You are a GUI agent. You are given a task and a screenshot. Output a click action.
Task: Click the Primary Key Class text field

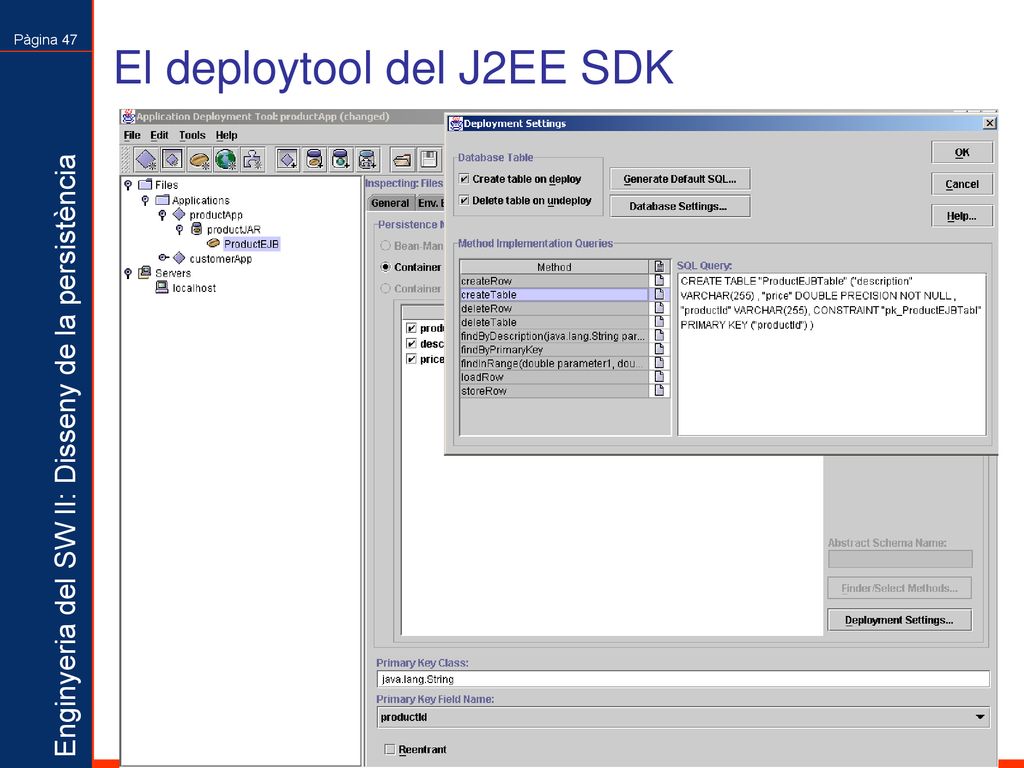[x=682, y=679]
